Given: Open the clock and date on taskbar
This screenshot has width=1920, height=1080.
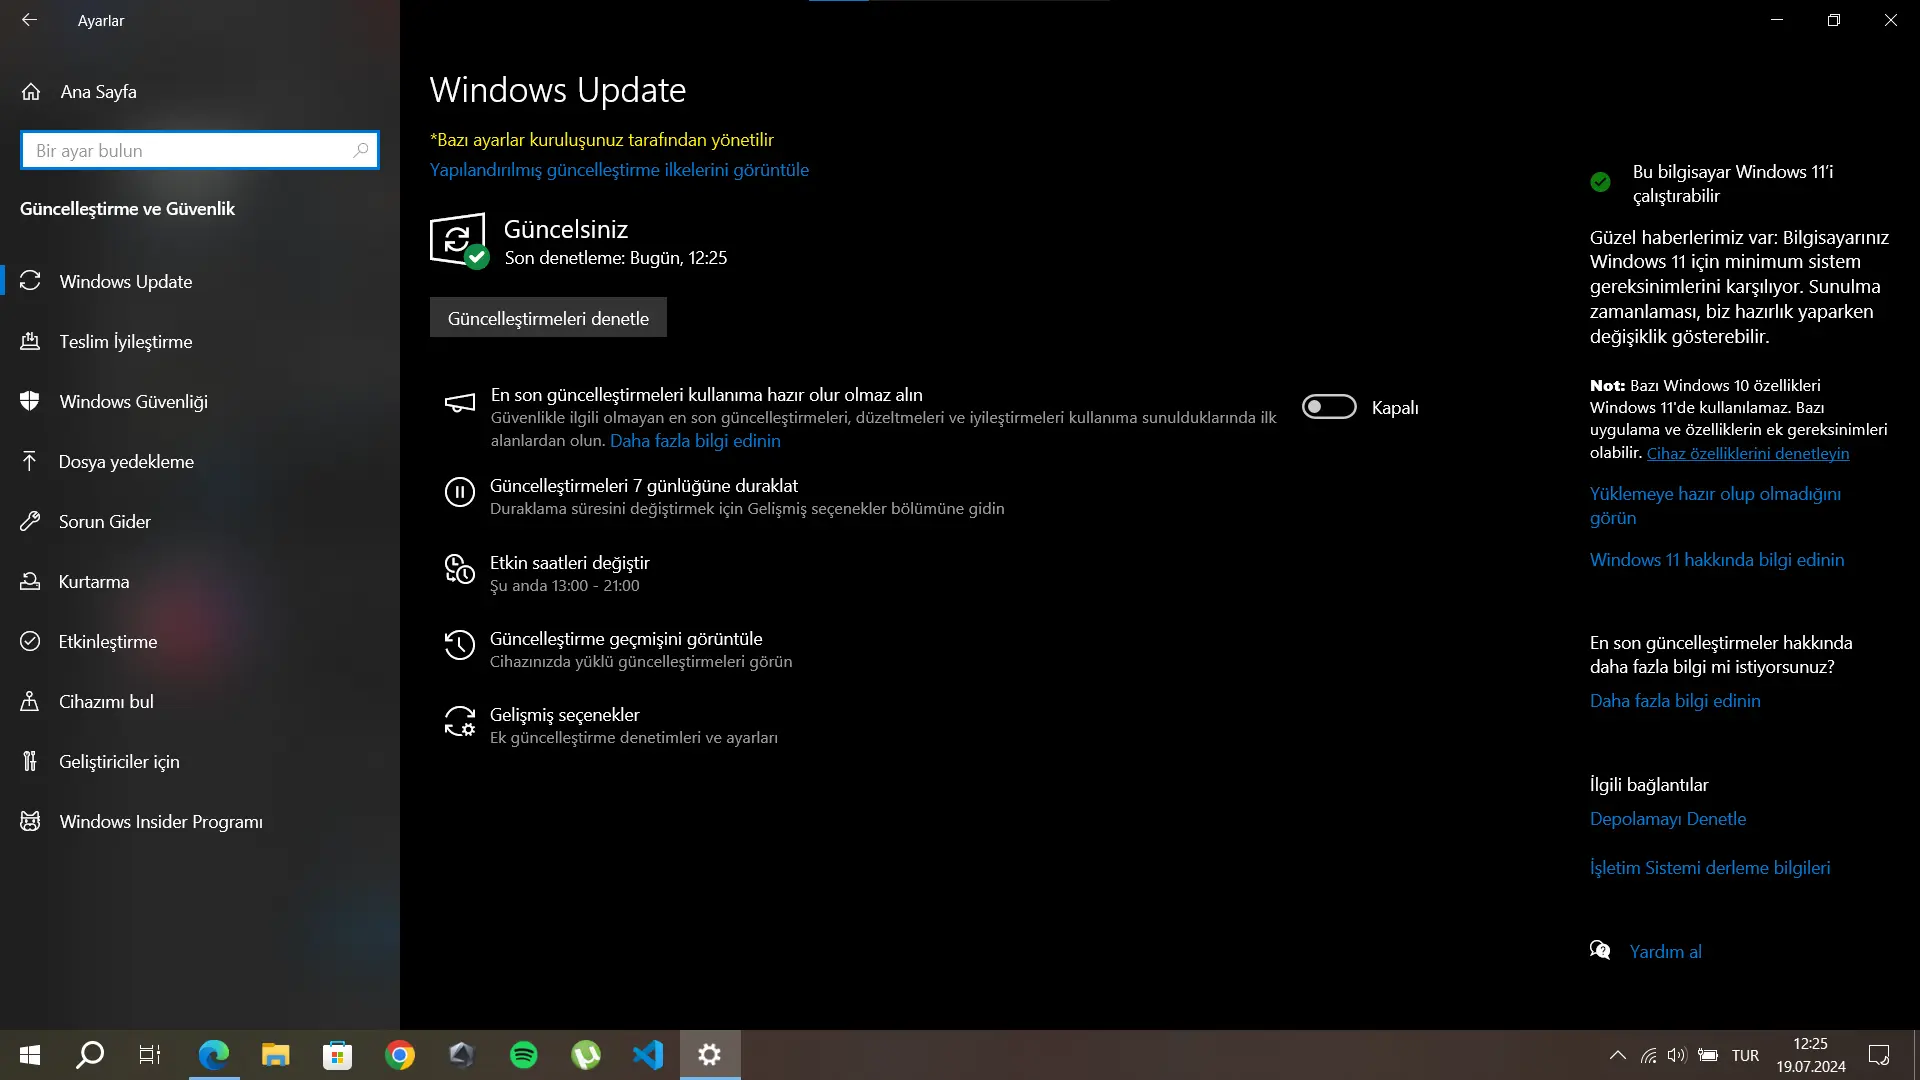Looking at the screenshot, I should pos(1810,1055).
